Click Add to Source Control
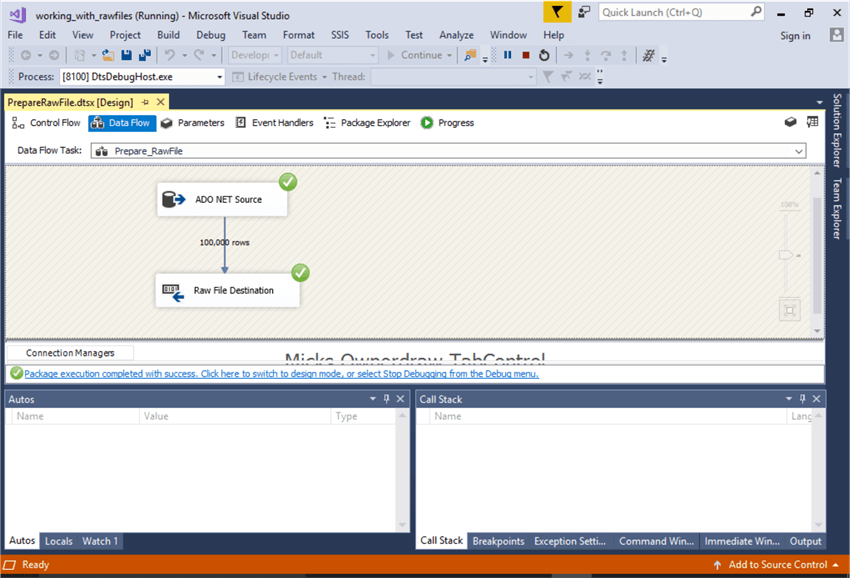 click(x=777, y=564)
